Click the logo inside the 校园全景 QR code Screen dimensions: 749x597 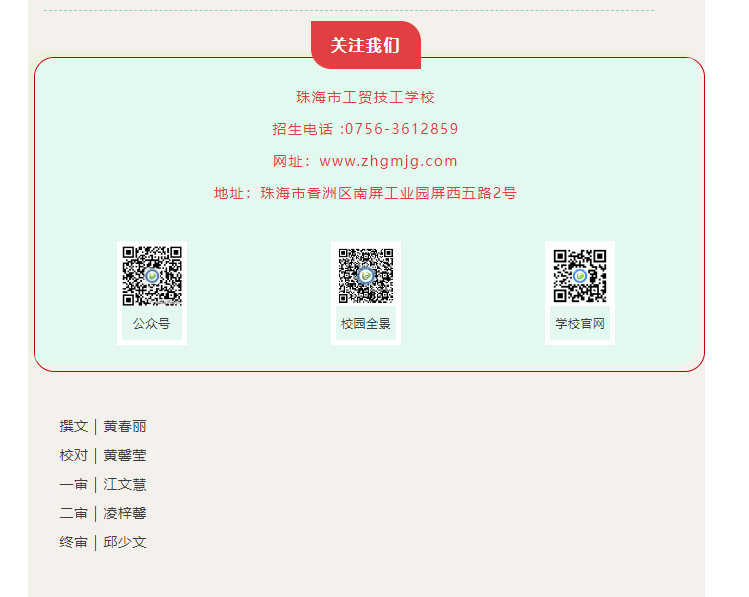pos(366,275)
